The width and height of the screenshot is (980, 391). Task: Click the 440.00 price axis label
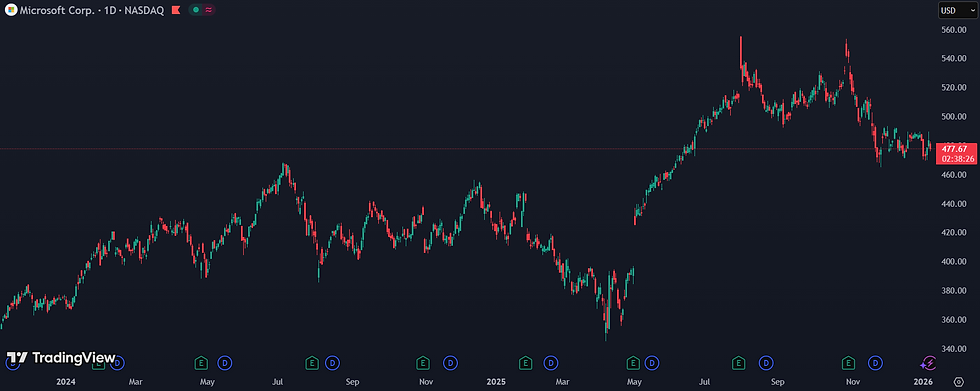pos(954,204)
